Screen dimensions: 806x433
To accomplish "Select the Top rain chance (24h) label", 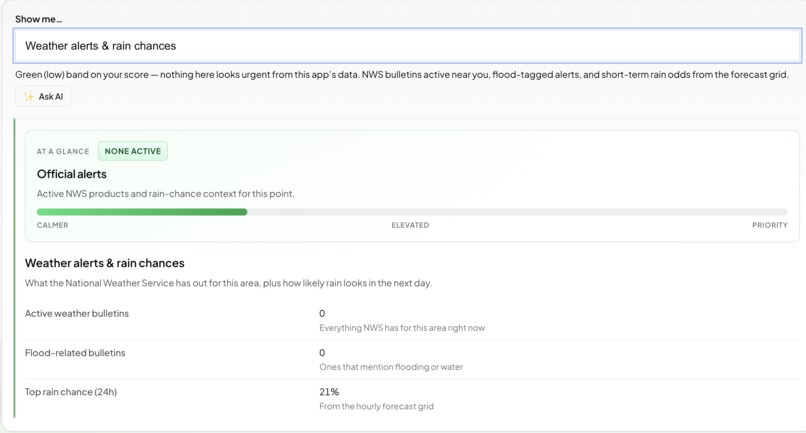I will (71, 392).
